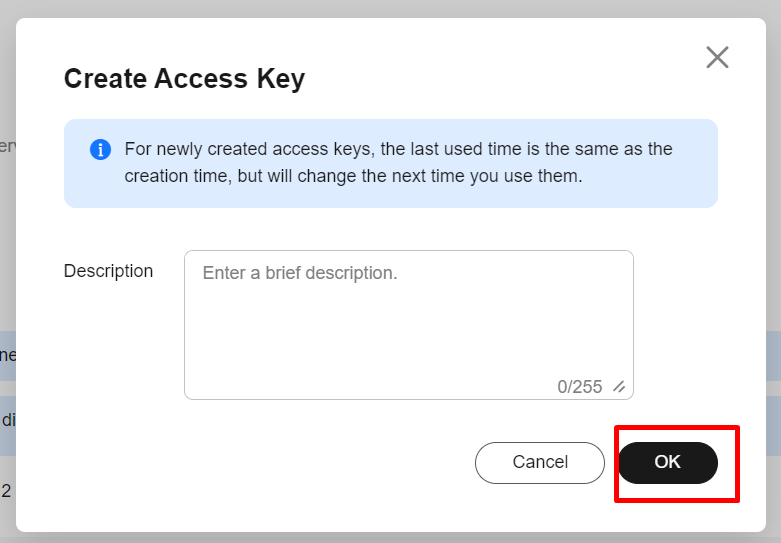Click the partially hidden '2' behind the dialog
This screenshot has width=781, height=543.
tap(6, 491)
